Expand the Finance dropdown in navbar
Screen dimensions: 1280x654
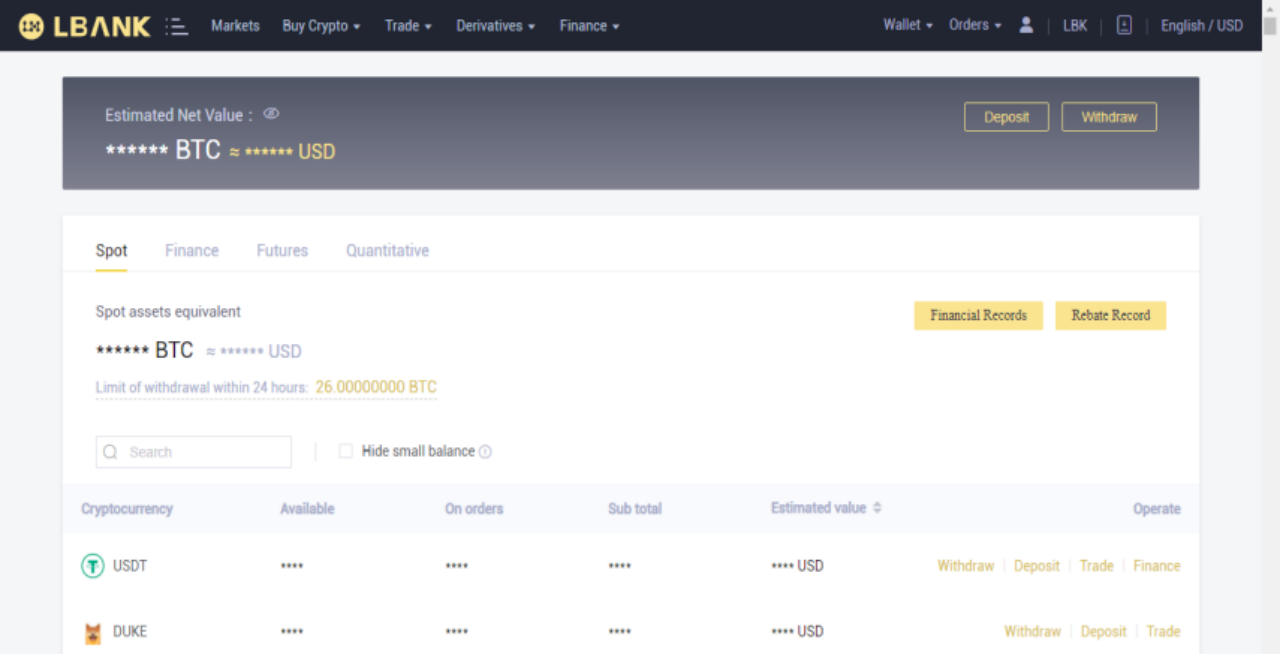(x=590, y=26)
